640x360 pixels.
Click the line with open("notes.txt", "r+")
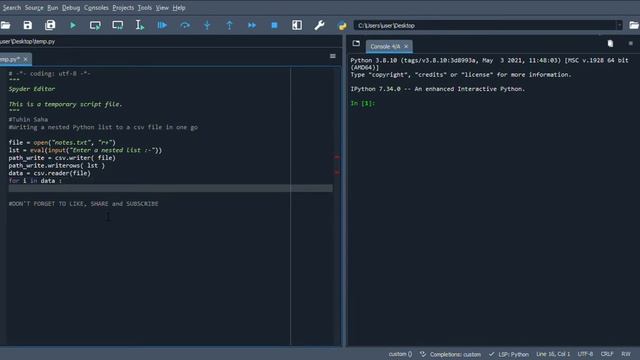point(62,142)
